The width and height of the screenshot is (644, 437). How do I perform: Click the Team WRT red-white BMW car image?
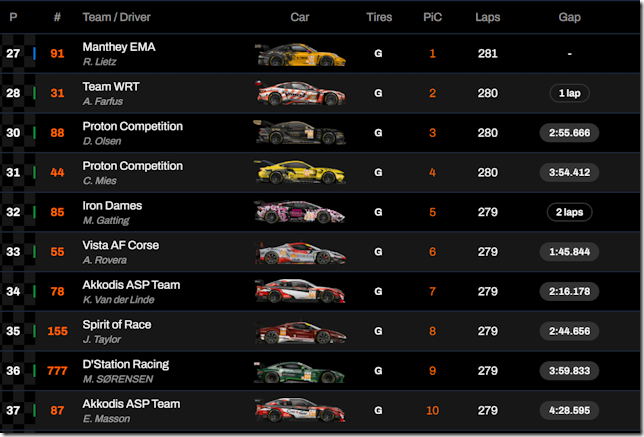click(300, 93)
